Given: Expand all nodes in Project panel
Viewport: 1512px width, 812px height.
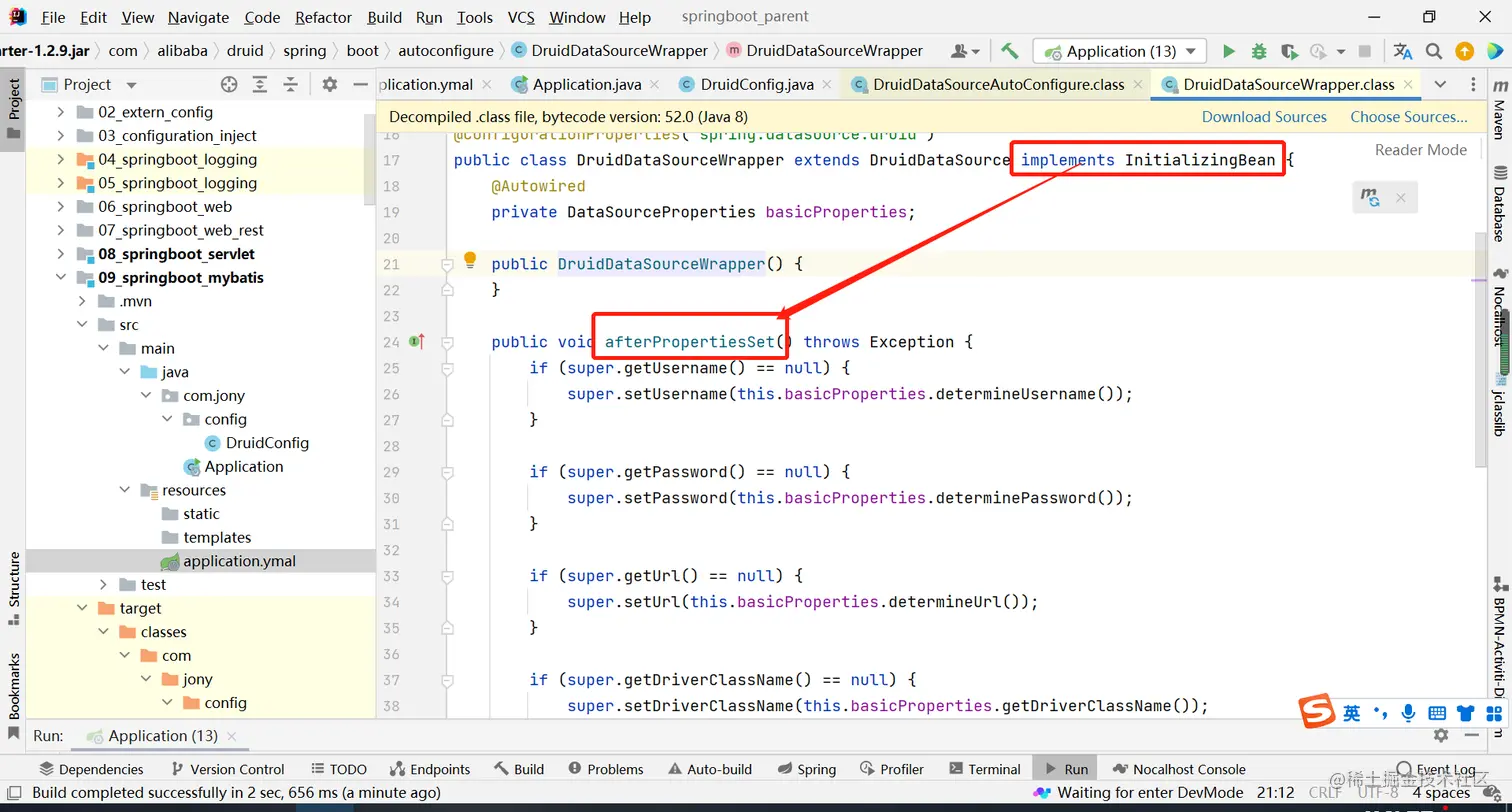Looking at the screenshot, I should click(260, 85).
